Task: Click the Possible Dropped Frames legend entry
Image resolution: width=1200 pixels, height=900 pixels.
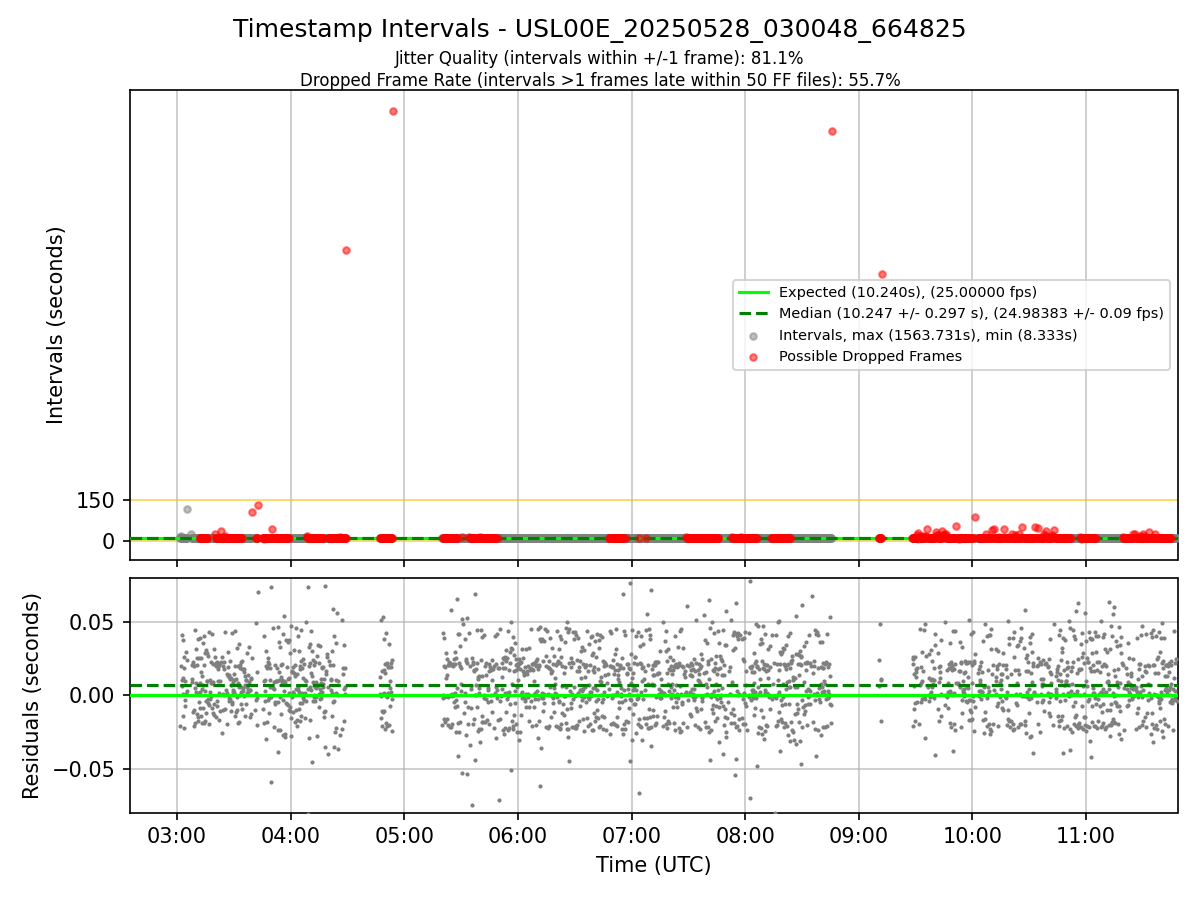Action: pos(870,356)
